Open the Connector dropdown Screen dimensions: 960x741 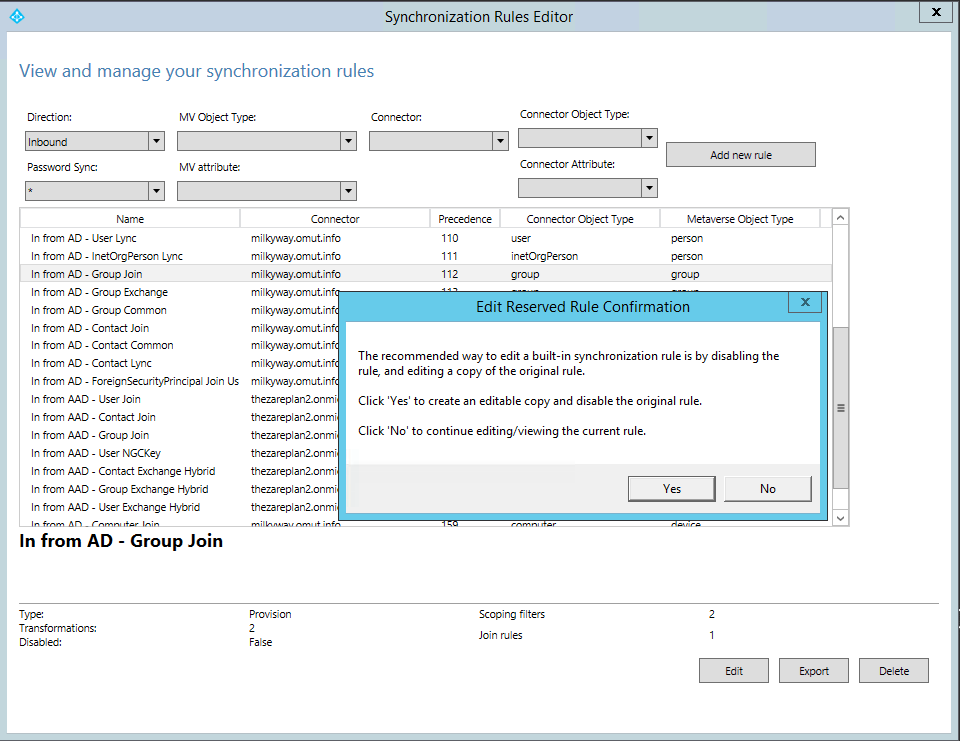tap(439, 141)
